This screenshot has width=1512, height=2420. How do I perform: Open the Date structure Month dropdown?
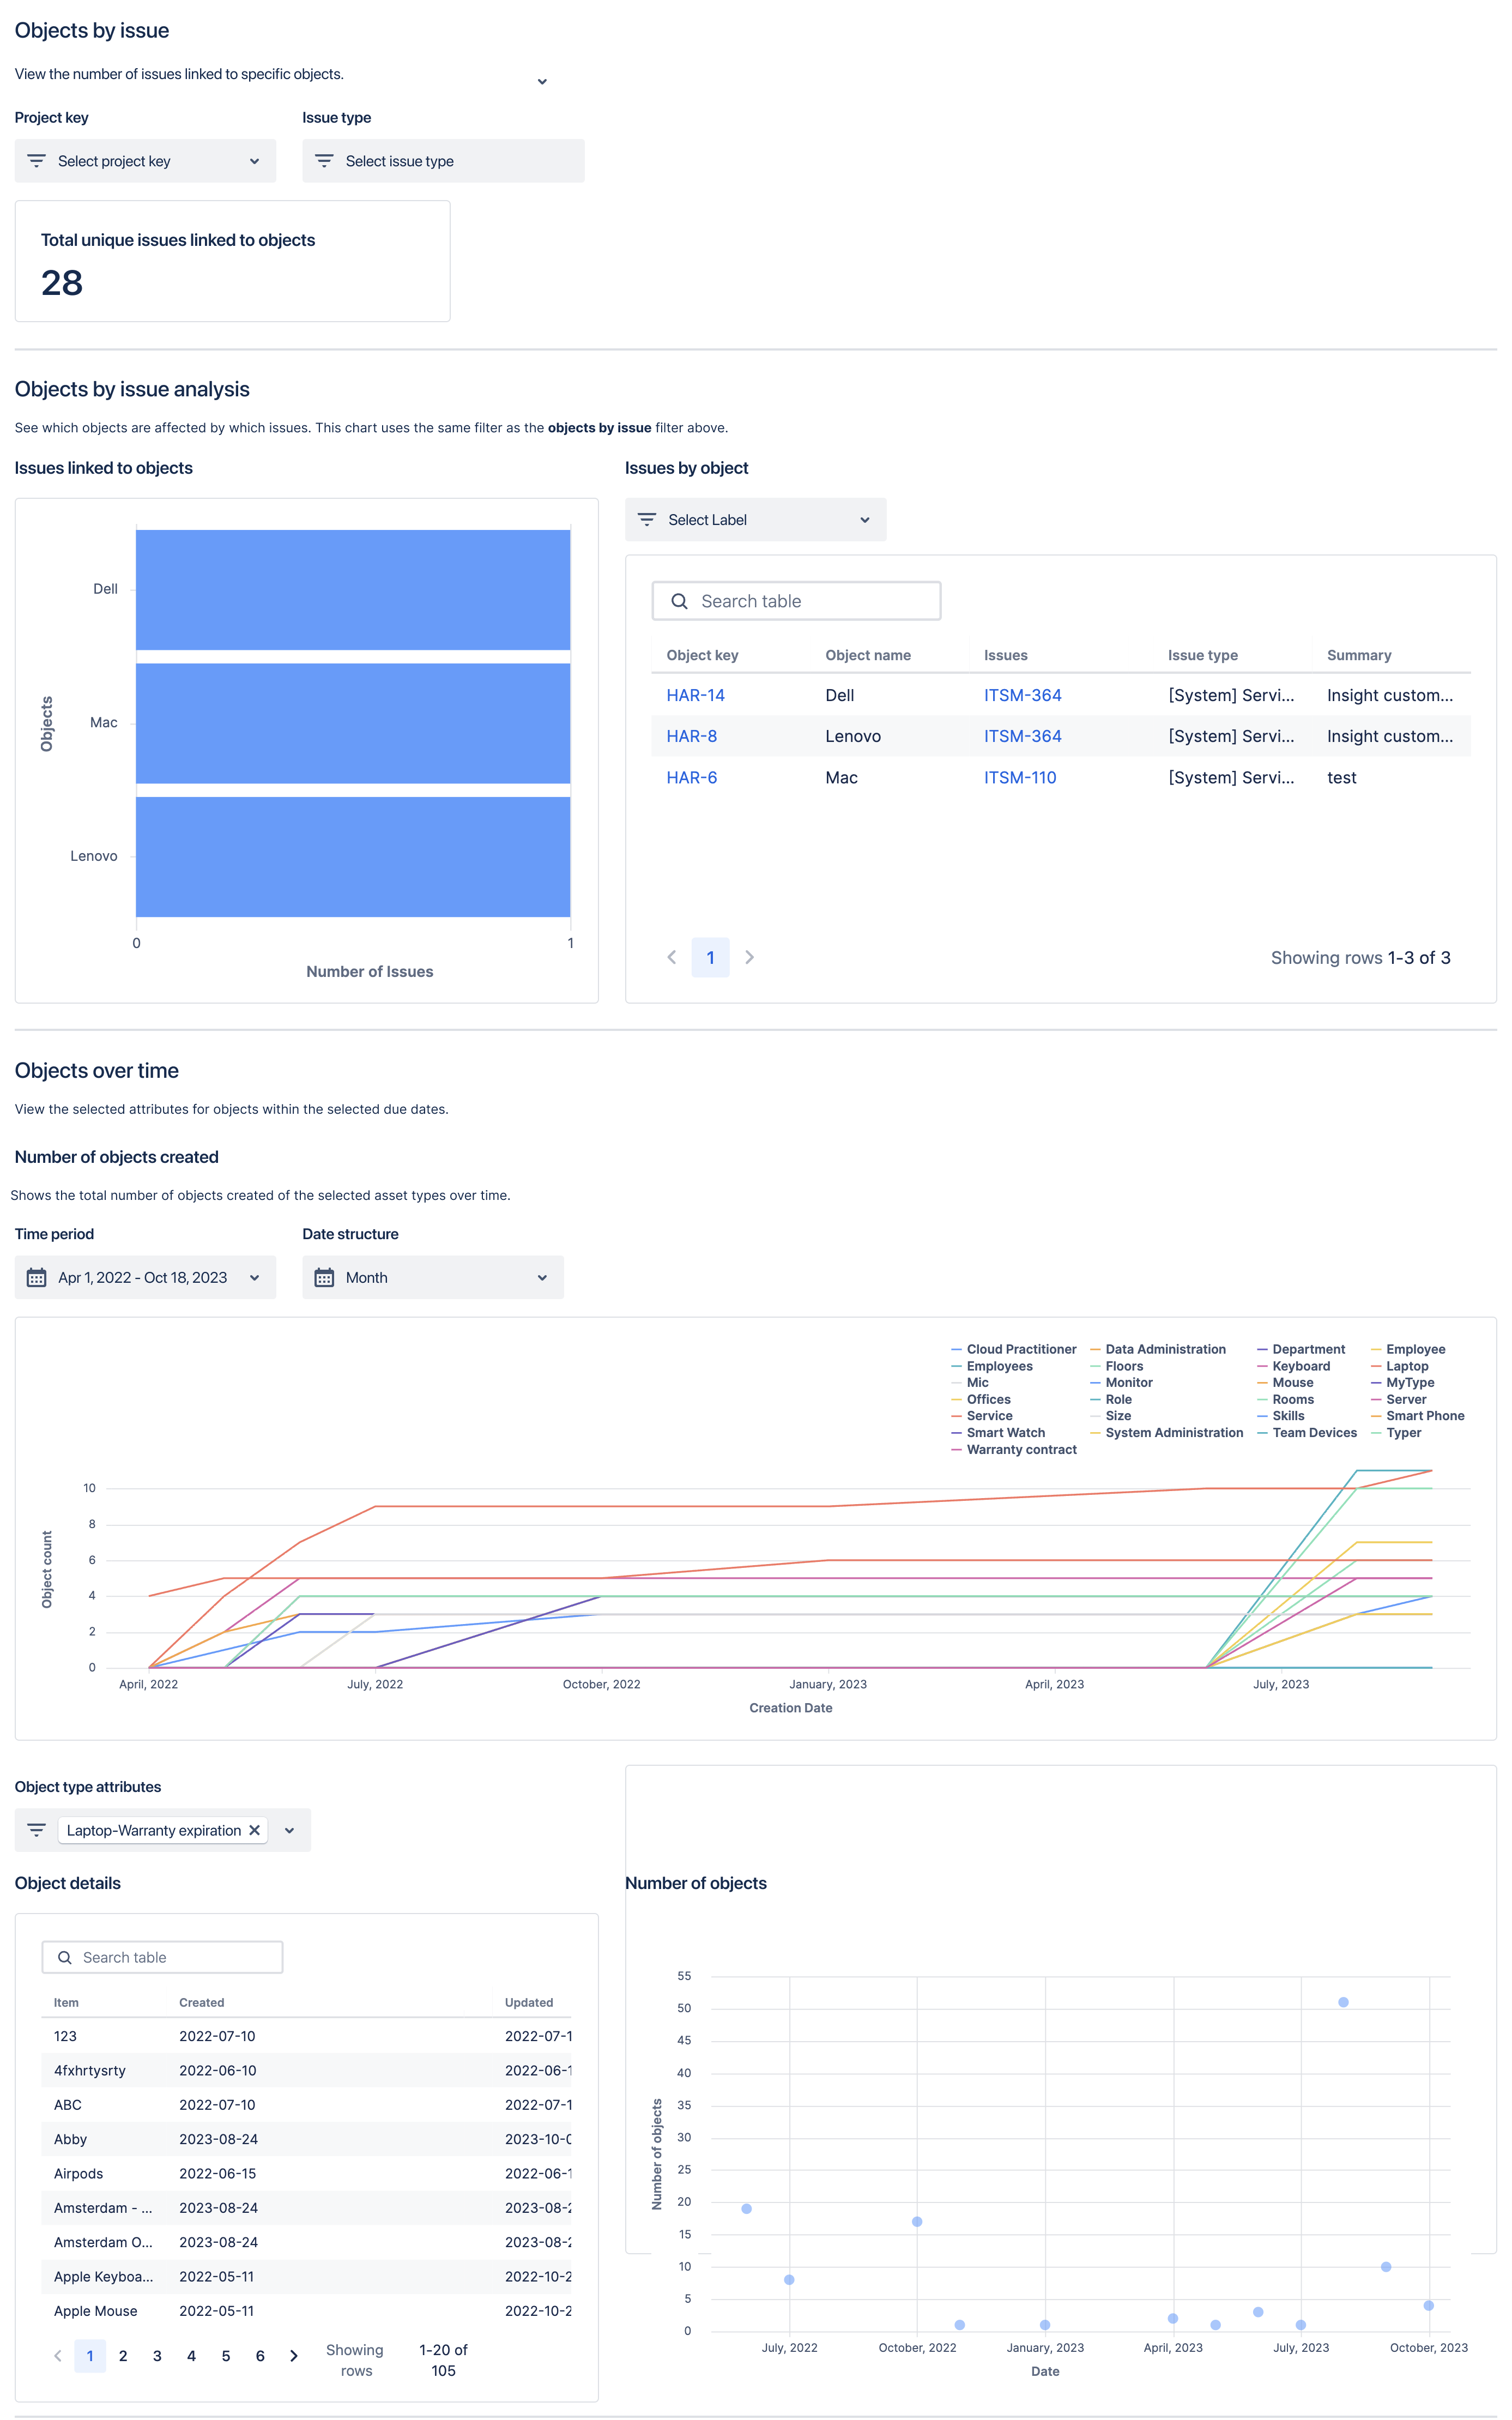point(433,1277)
